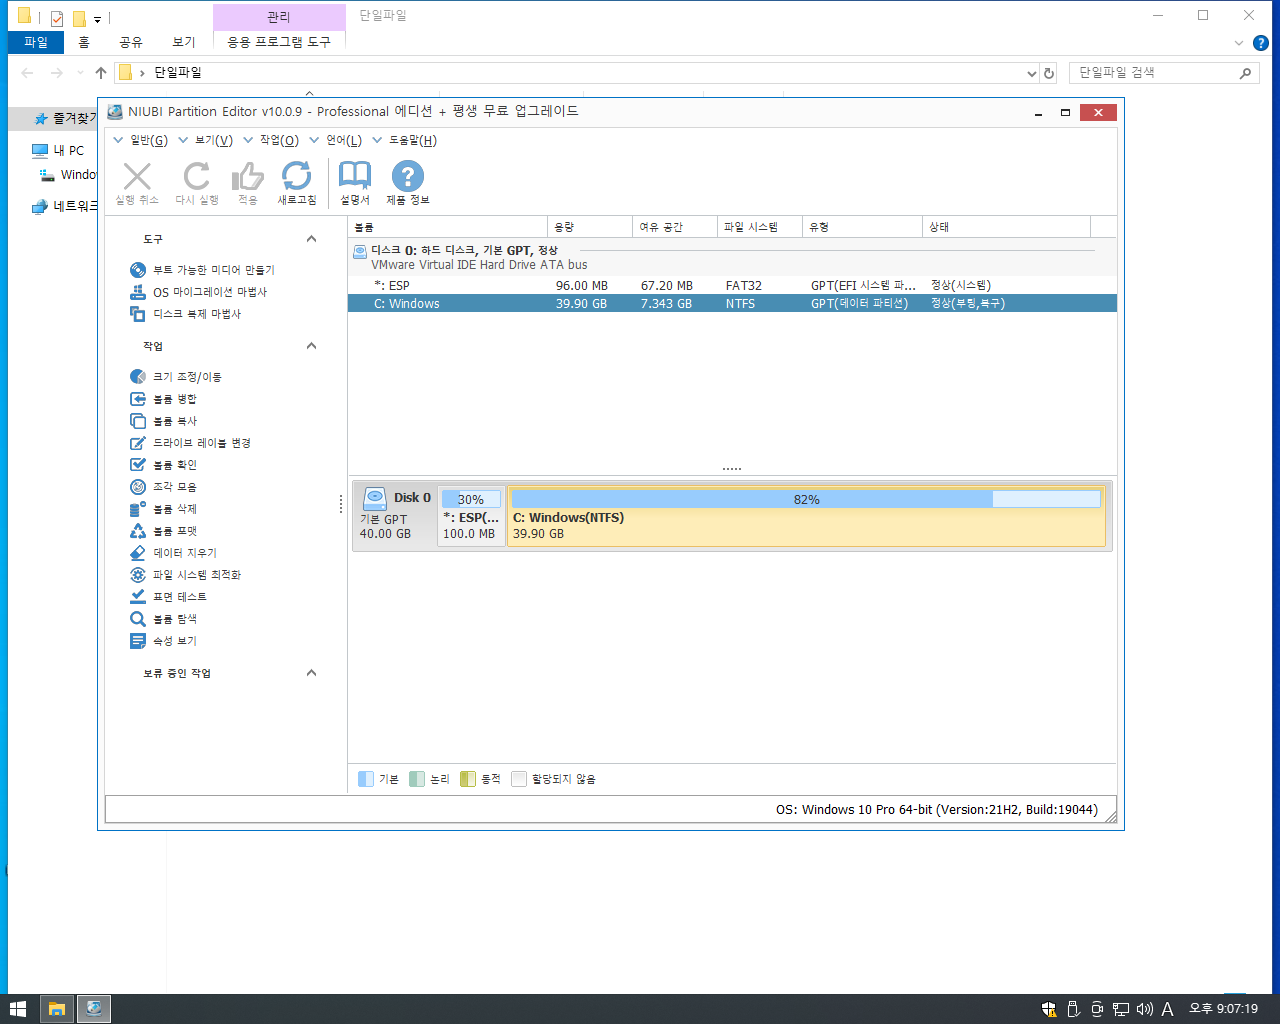Expand the Explorer ribbon chevron
The width and height of the screenshot is (1280, 1024).
pyautogui.click(x=1239, y=43)
